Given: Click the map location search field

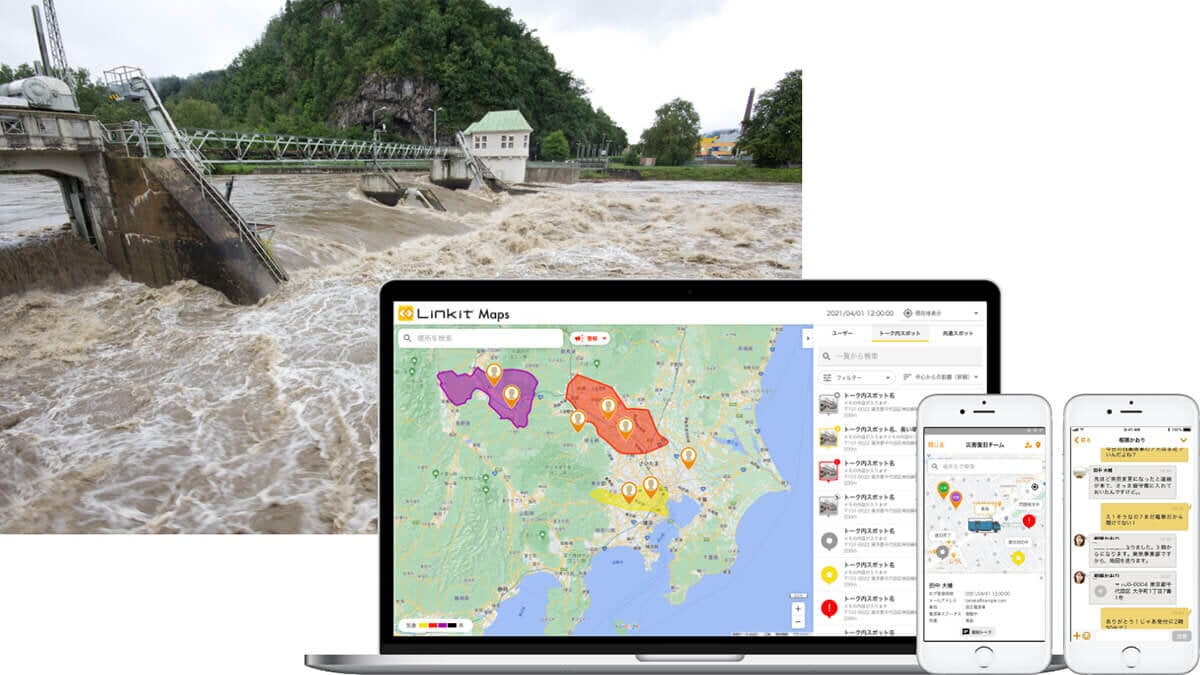Looking at the screenshot, I should point(480,338).
